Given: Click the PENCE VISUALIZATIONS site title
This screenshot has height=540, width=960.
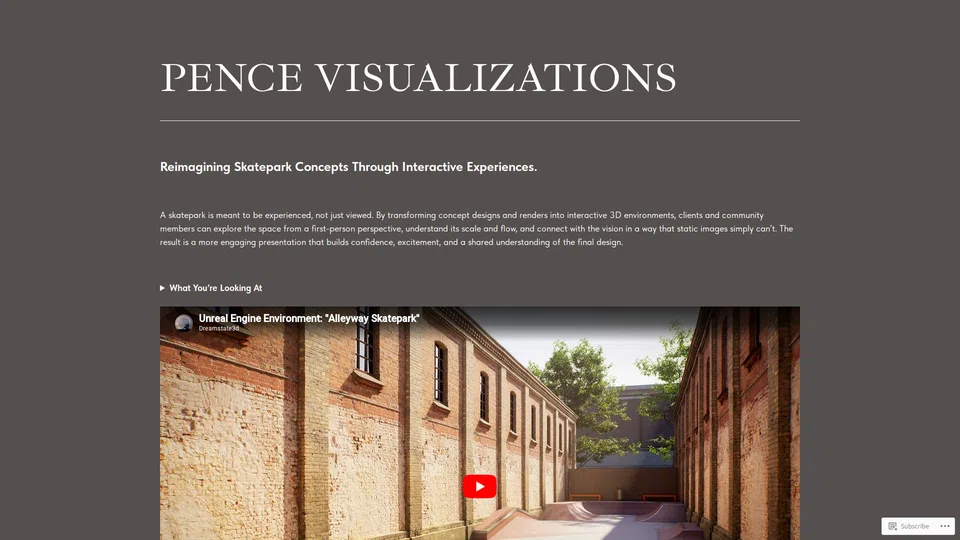Looking at the screenshot, I should coord(418,78).
